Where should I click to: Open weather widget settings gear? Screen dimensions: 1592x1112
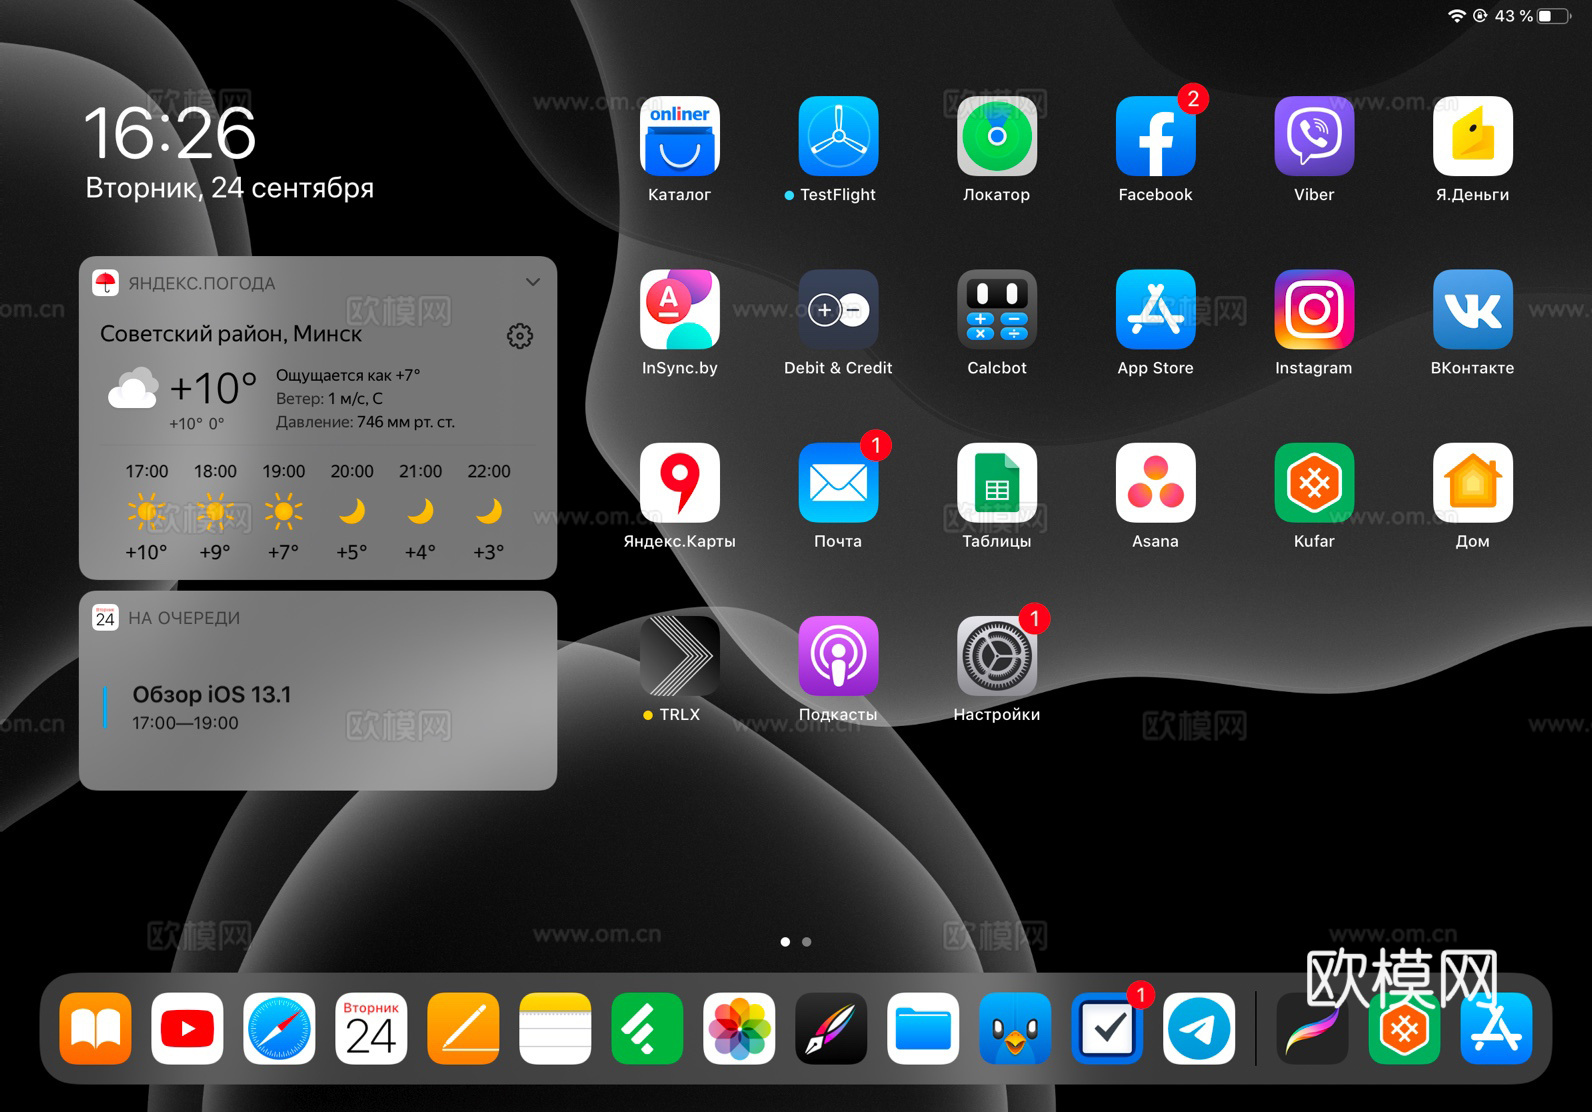(520, 336)
